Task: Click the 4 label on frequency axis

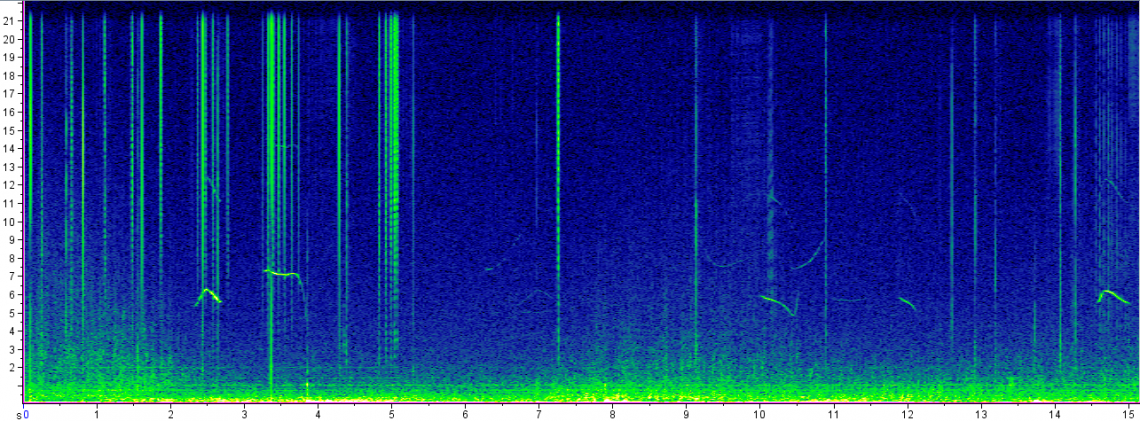Action: click(12, 331)
